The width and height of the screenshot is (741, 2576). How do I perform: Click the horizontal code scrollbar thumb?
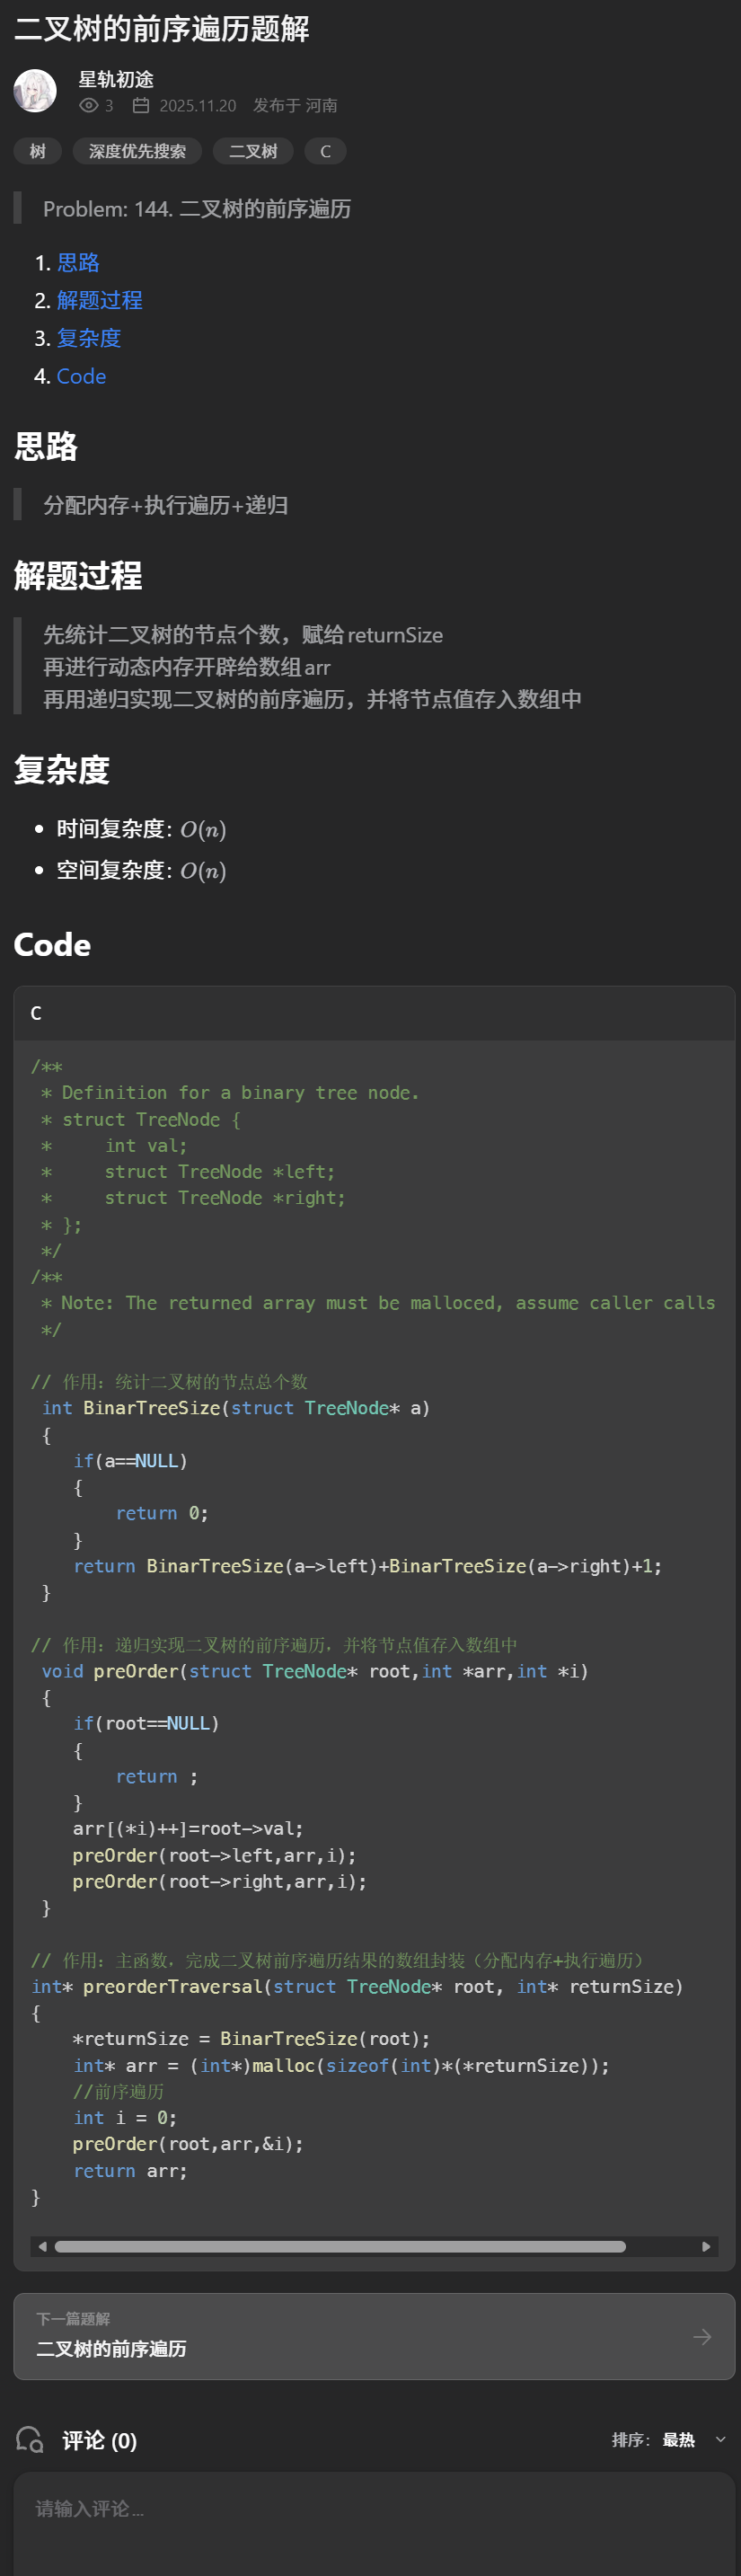(x=340, y=2246)
